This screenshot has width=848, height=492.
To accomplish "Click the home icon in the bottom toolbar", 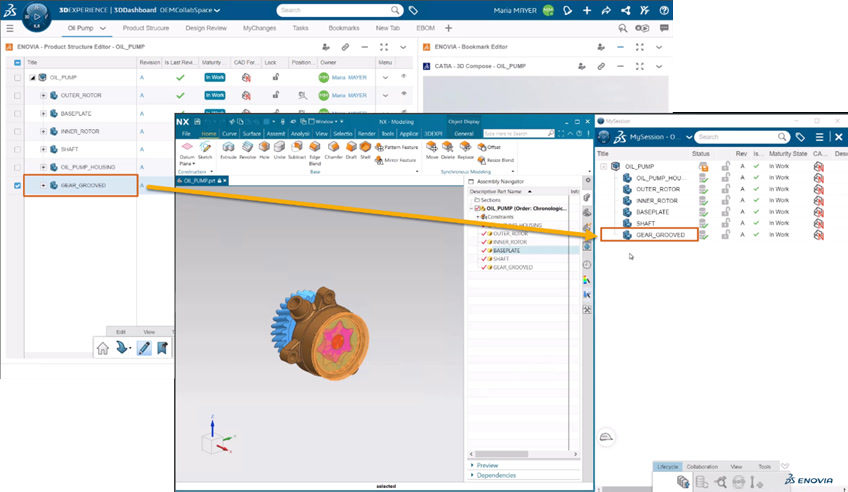I will pos(103,348).
